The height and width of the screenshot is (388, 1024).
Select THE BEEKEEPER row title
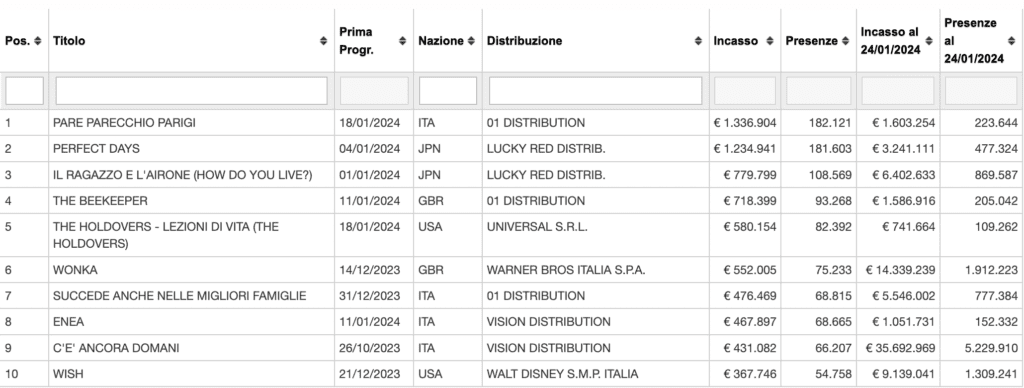(x=100, y=201)
